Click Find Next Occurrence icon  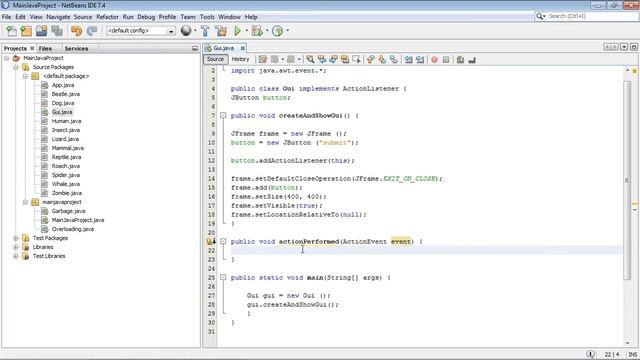[x=333, y=60]
